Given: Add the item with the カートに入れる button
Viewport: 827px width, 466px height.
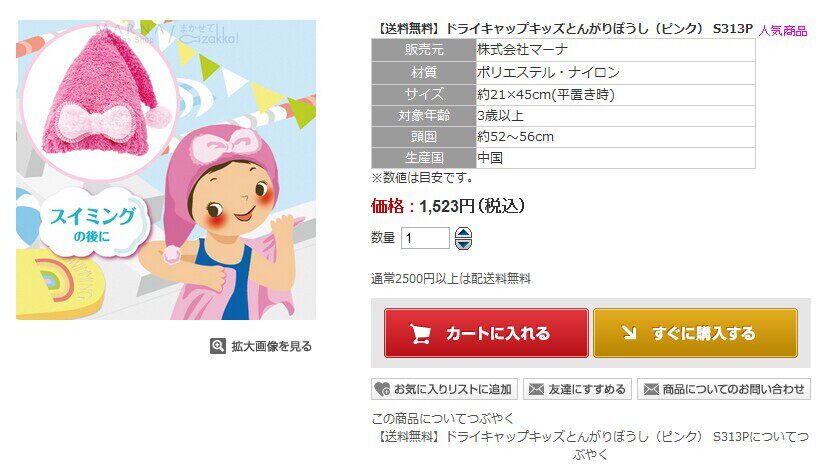Looking at the screenshot, I should (x=486, y=333).
